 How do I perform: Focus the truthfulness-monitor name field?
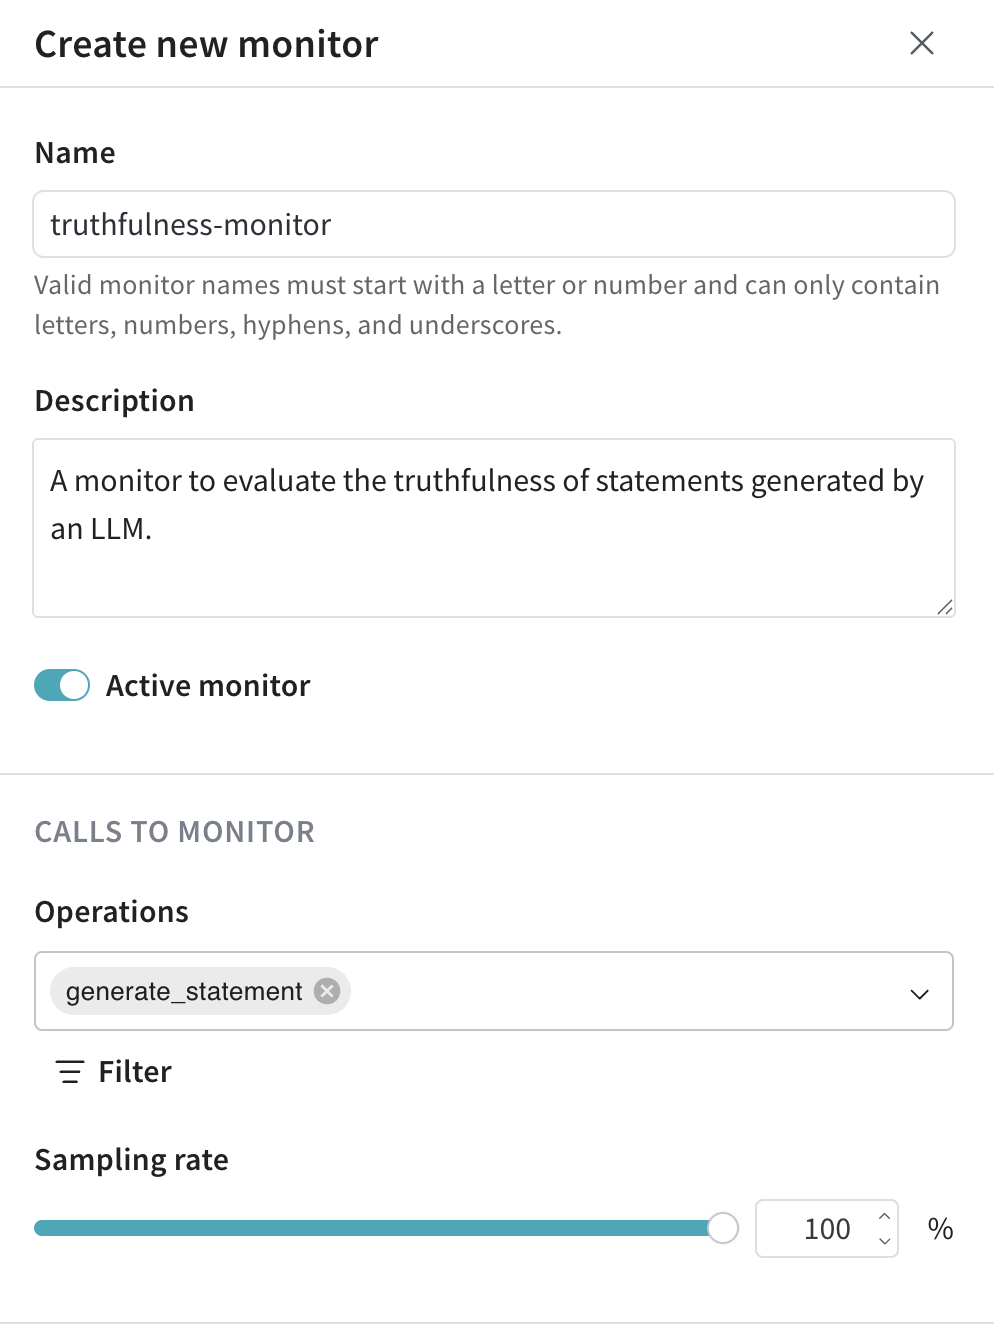coord(494,224)
